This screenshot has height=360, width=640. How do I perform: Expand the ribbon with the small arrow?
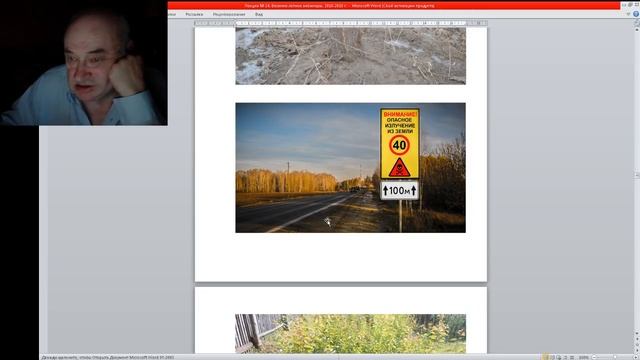628,14
